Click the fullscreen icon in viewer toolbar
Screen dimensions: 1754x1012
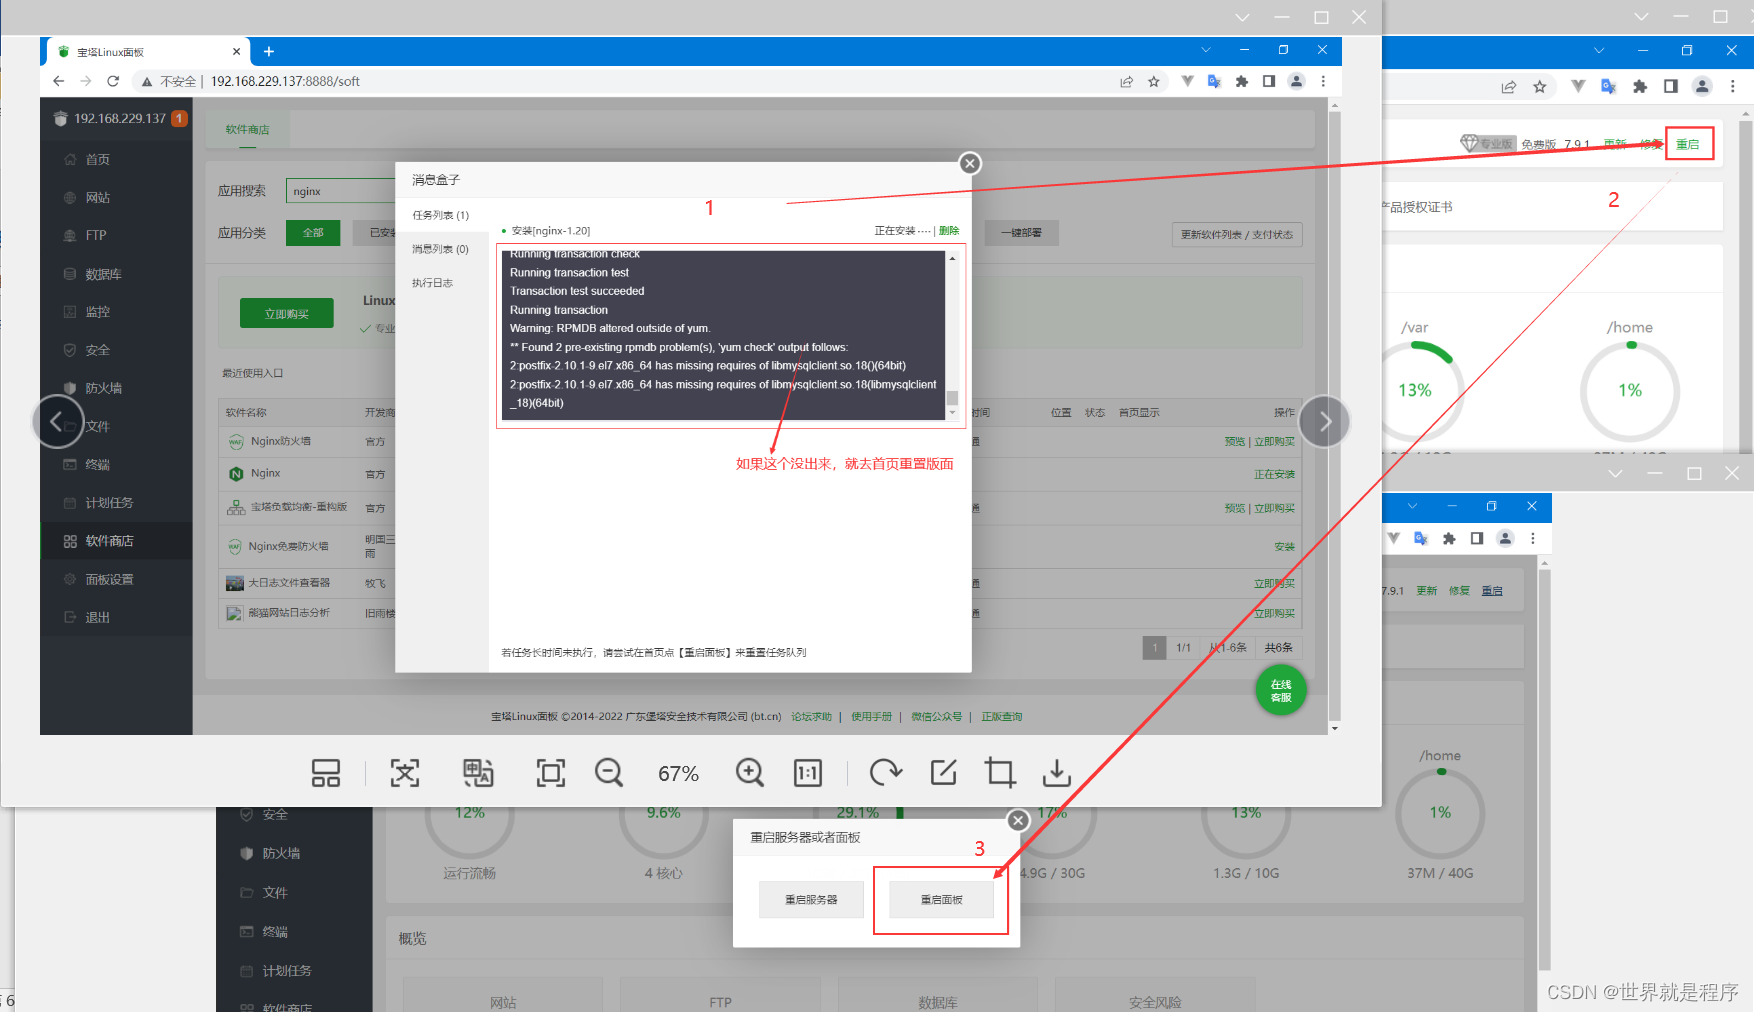[551, 773]
